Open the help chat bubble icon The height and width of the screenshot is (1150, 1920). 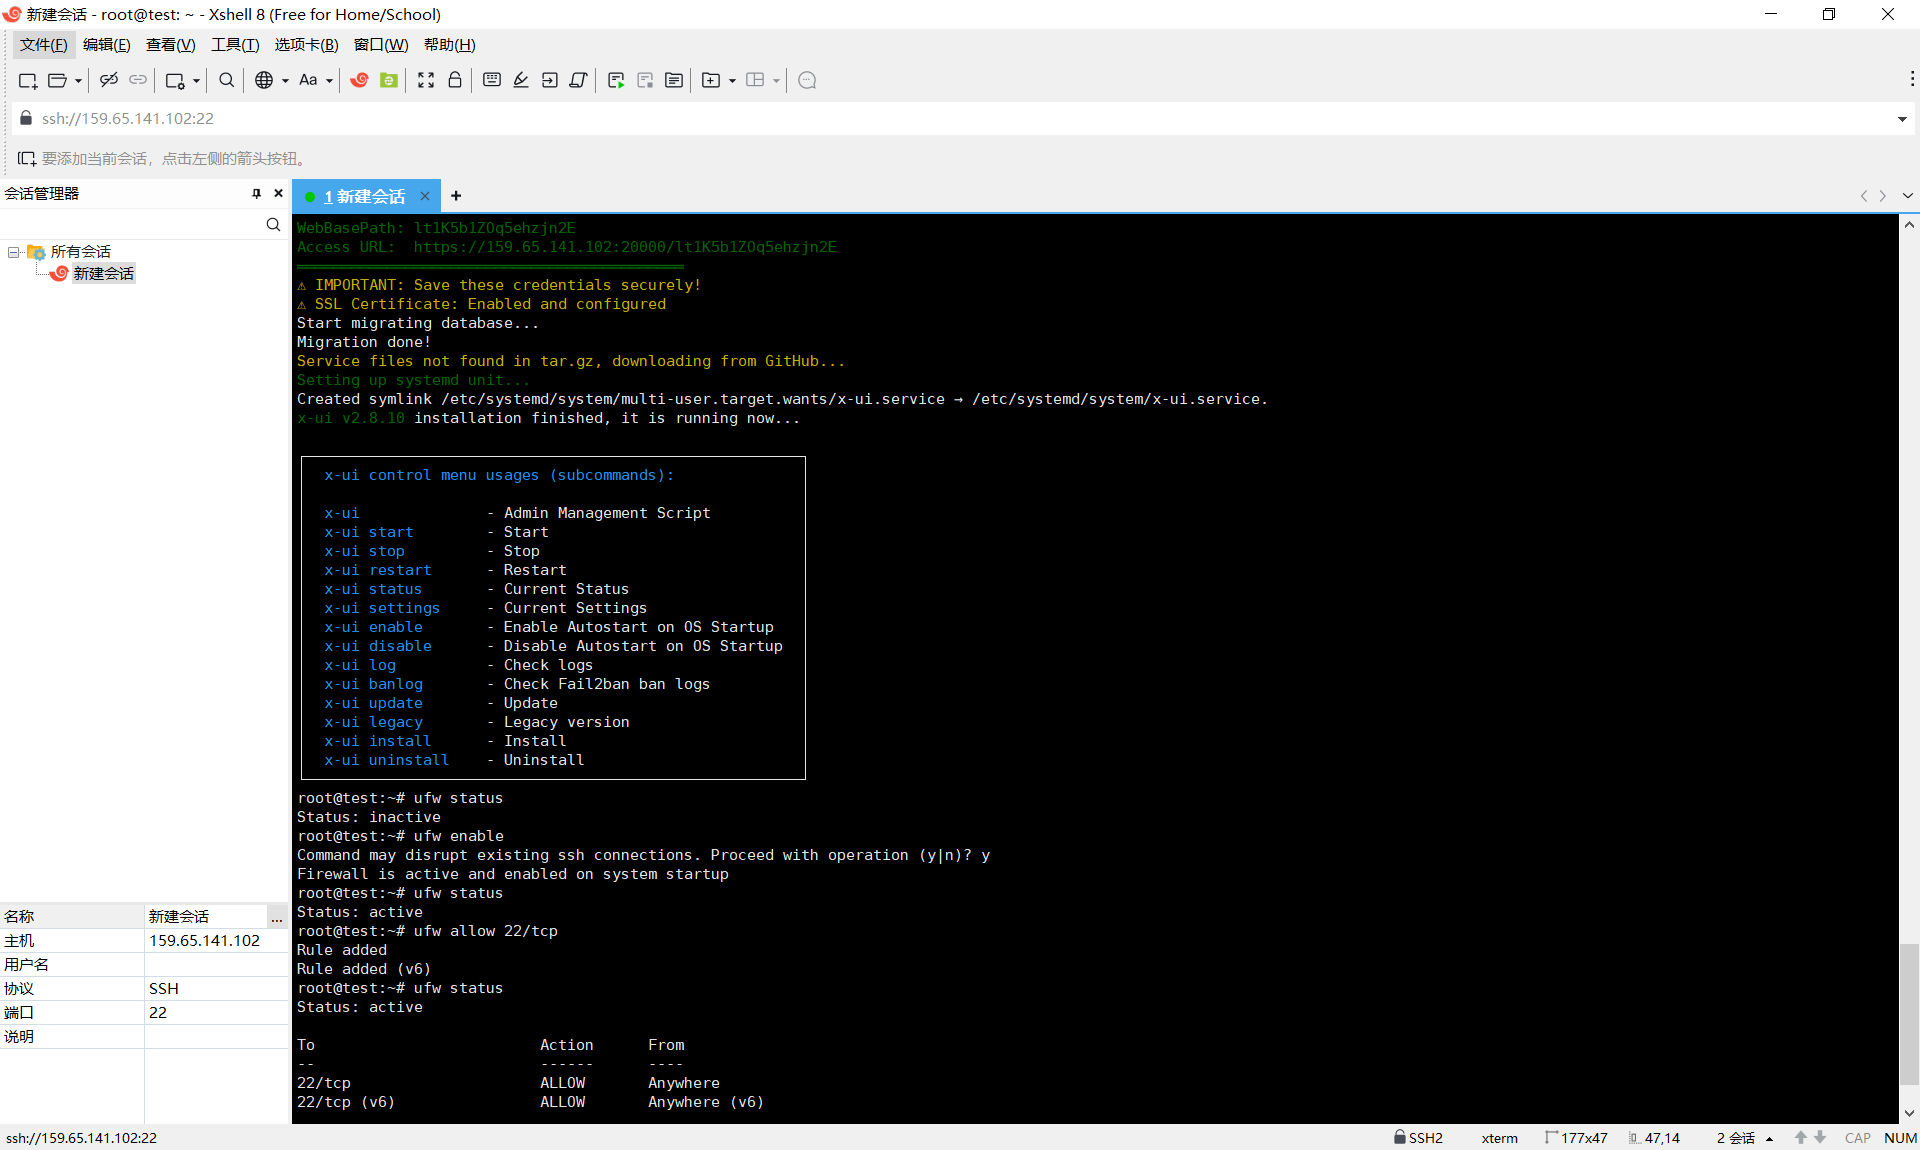808,80
